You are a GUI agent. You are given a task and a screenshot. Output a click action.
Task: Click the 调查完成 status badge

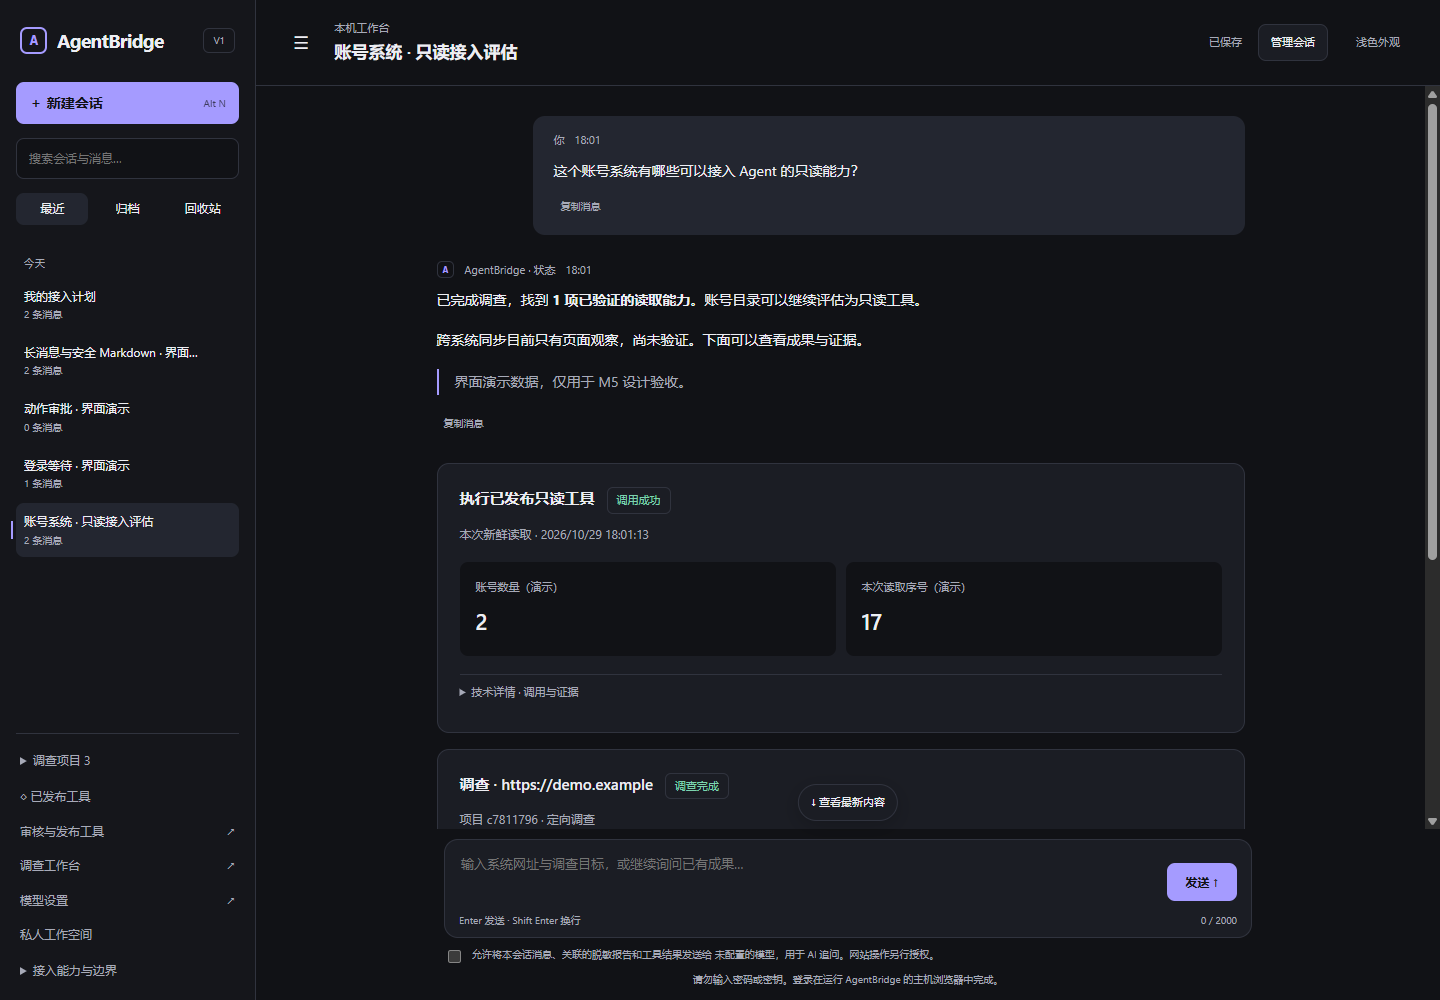[x=696, y=786]
